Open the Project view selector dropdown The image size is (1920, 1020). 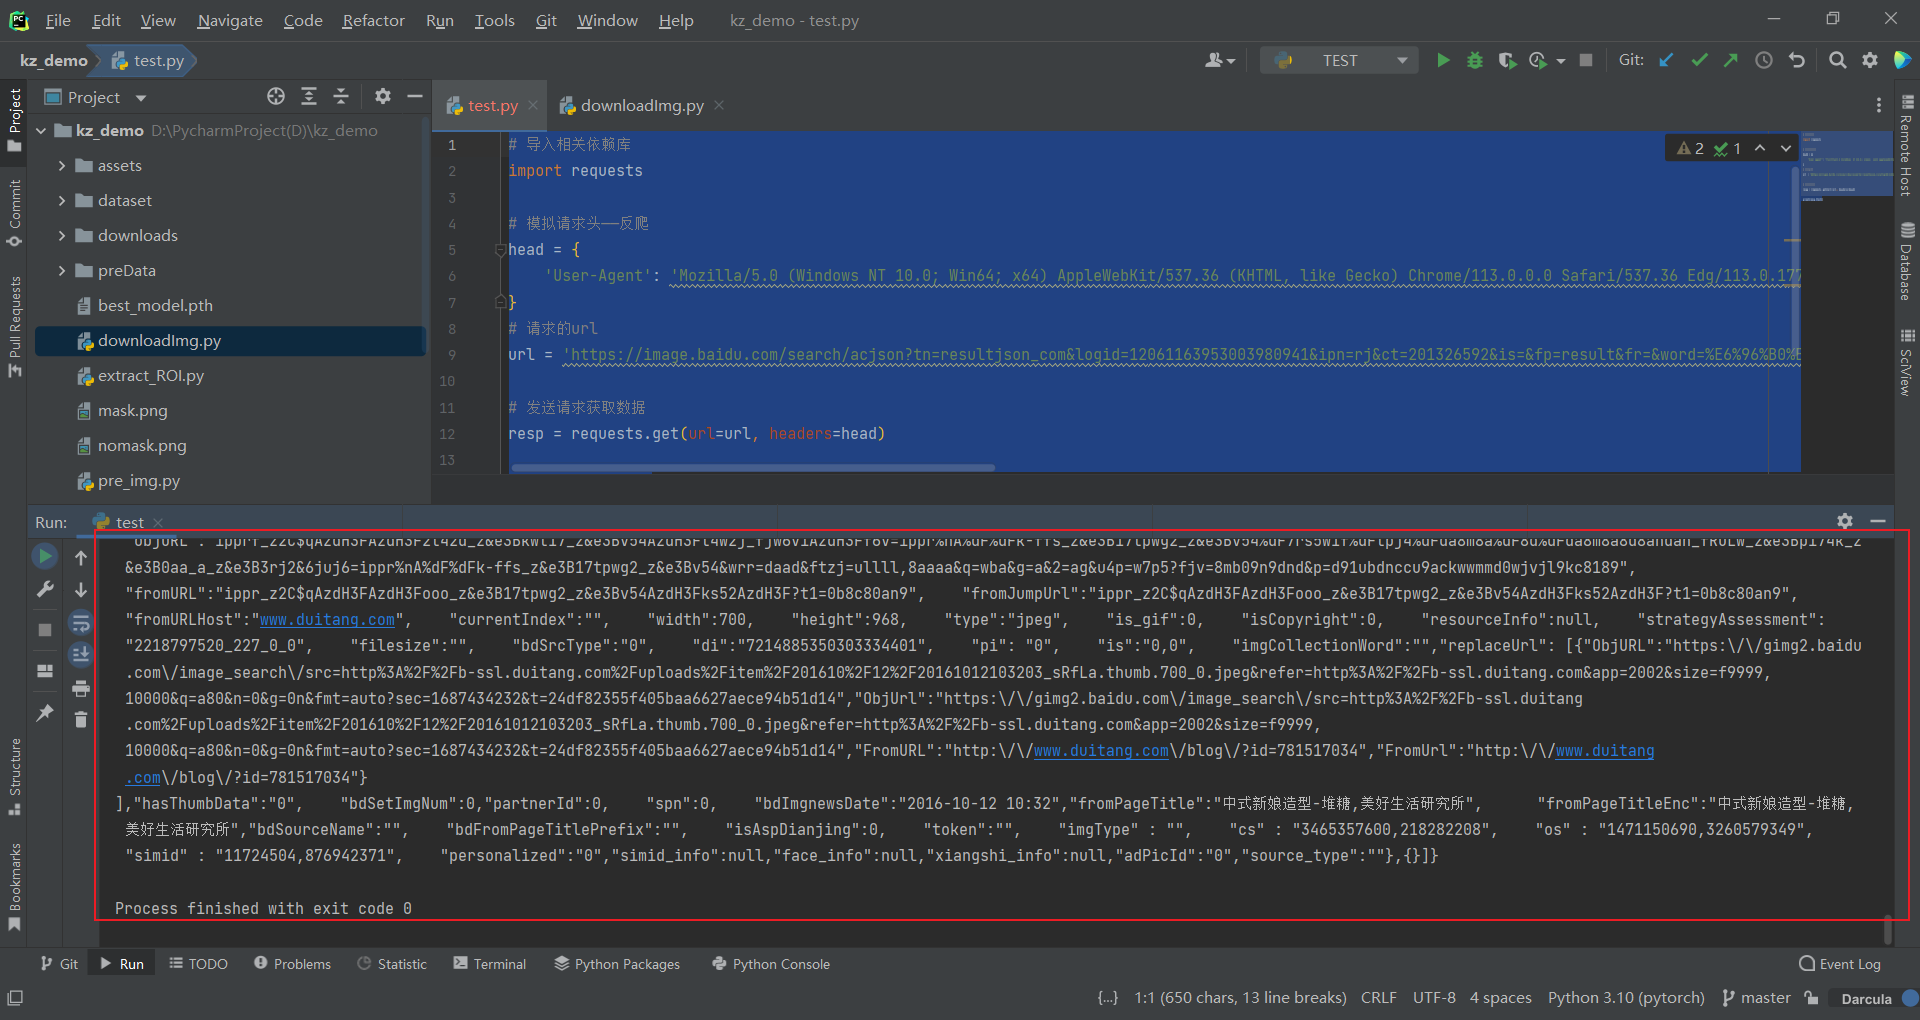(x=141, y=97)
